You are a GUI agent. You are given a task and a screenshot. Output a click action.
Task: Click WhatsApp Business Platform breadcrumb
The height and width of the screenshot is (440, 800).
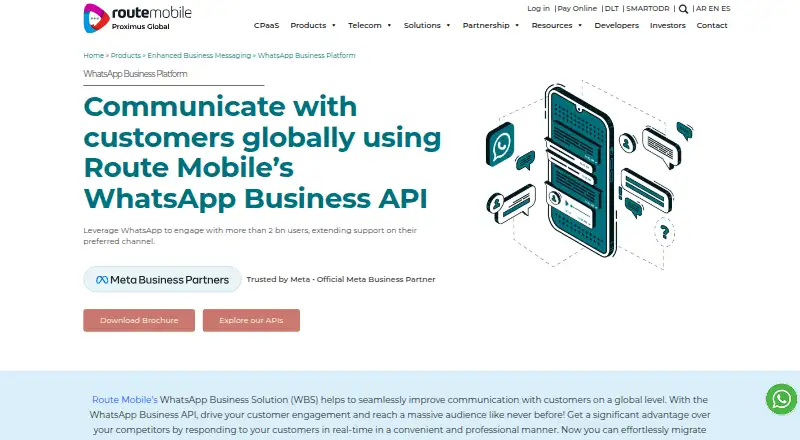(306, 55)
